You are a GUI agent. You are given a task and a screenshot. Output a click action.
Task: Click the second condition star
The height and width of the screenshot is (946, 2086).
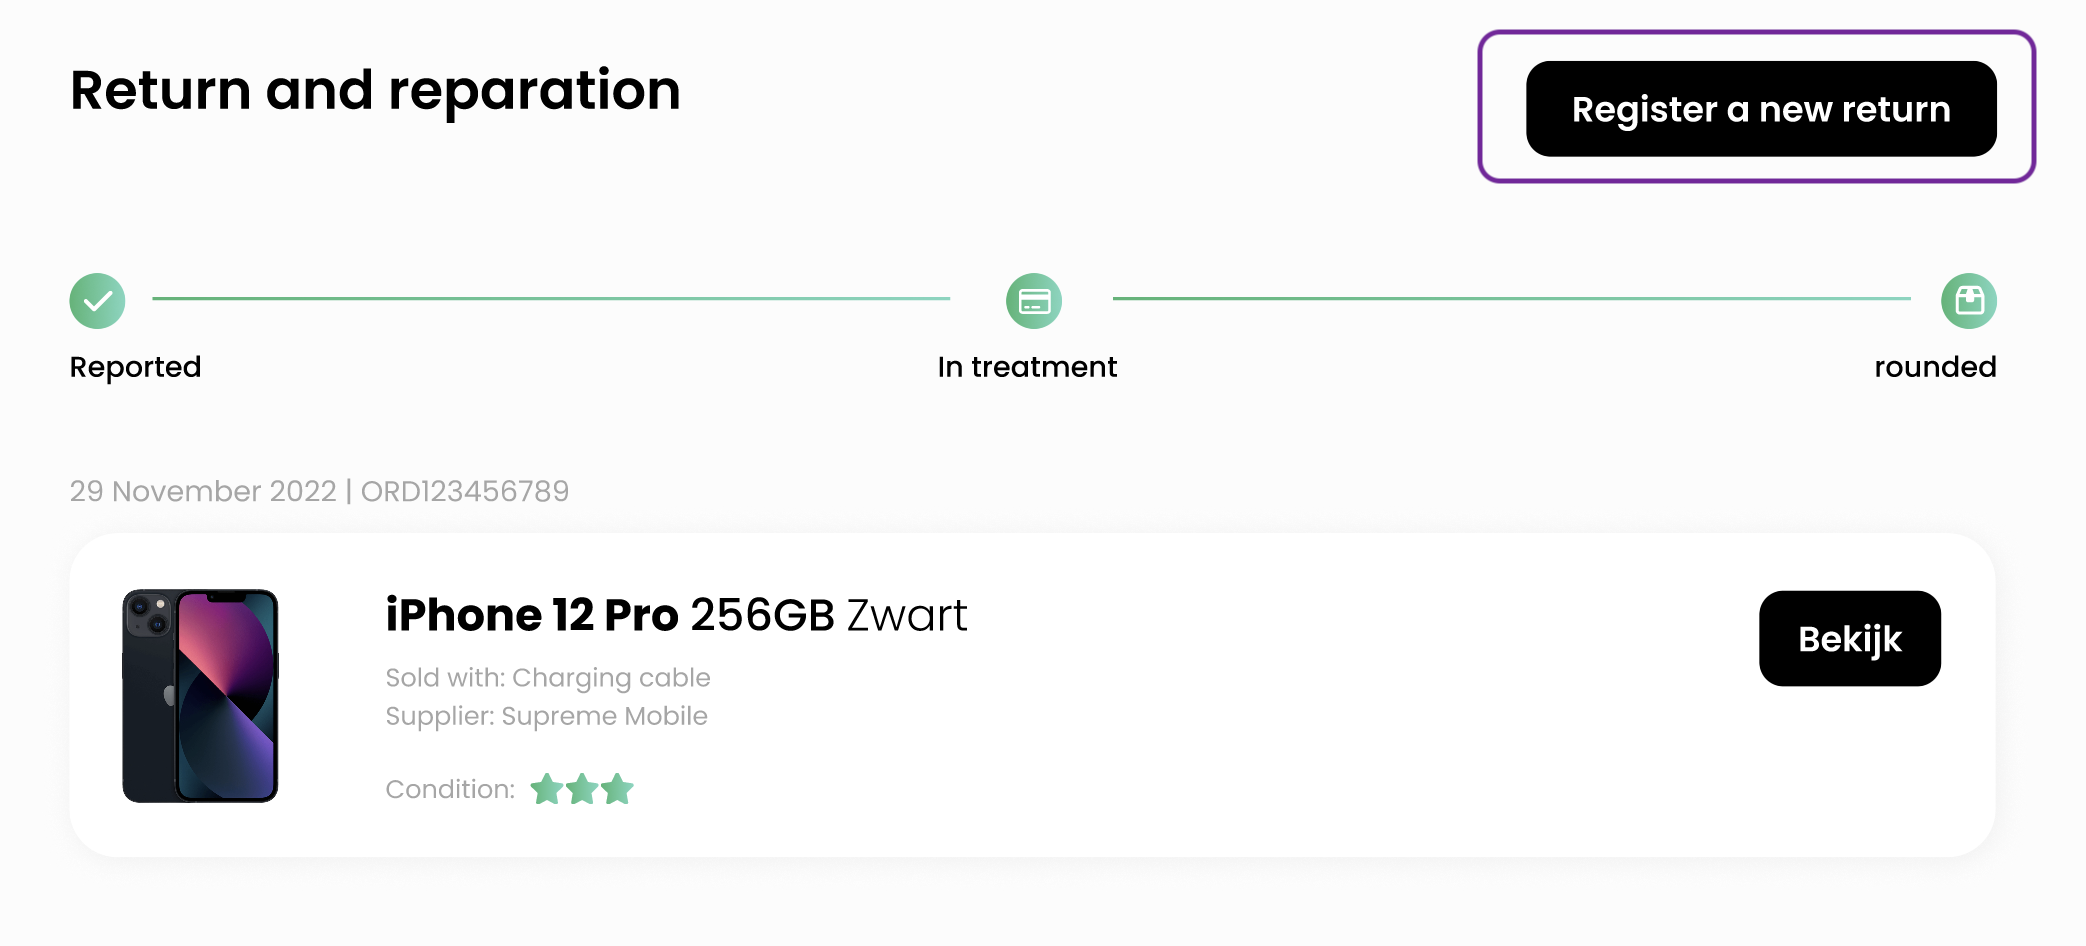(582, 789)
